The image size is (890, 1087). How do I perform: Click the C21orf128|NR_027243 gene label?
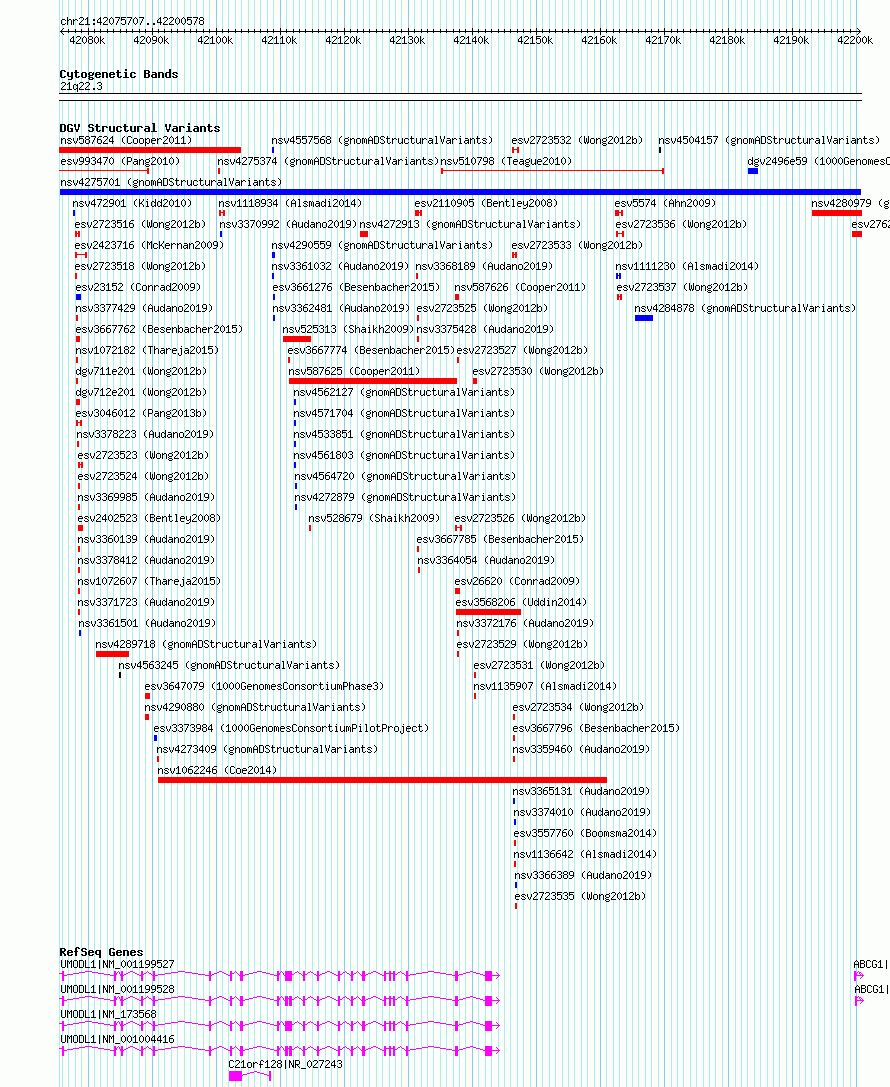(285, 1063)
